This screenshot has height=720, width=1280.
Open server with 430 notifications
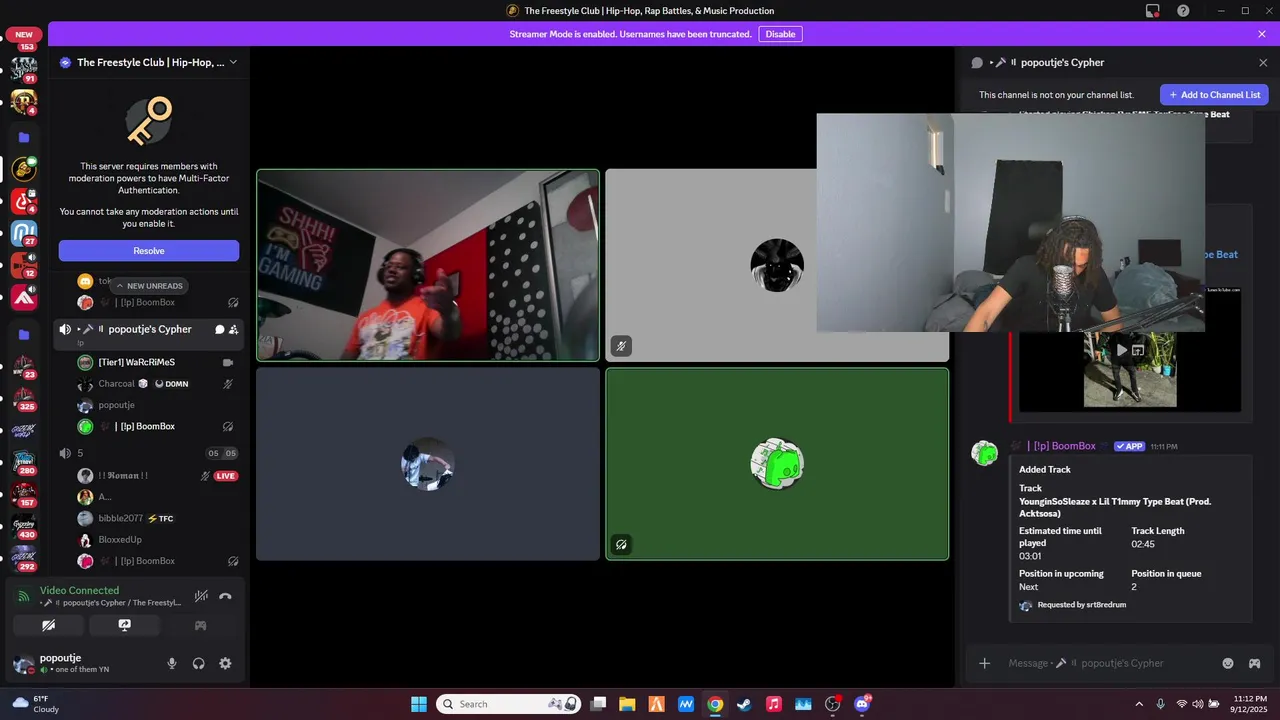tap(24, 526)
